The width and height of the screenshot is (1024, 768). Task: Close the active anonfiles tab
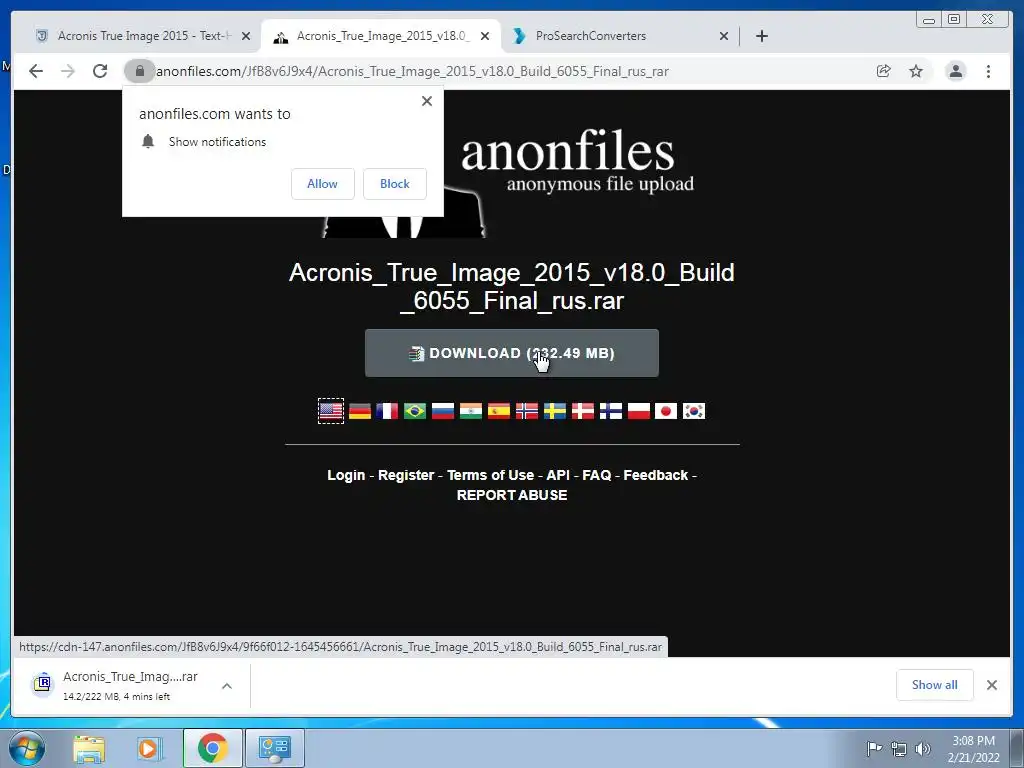pos(485,36)
